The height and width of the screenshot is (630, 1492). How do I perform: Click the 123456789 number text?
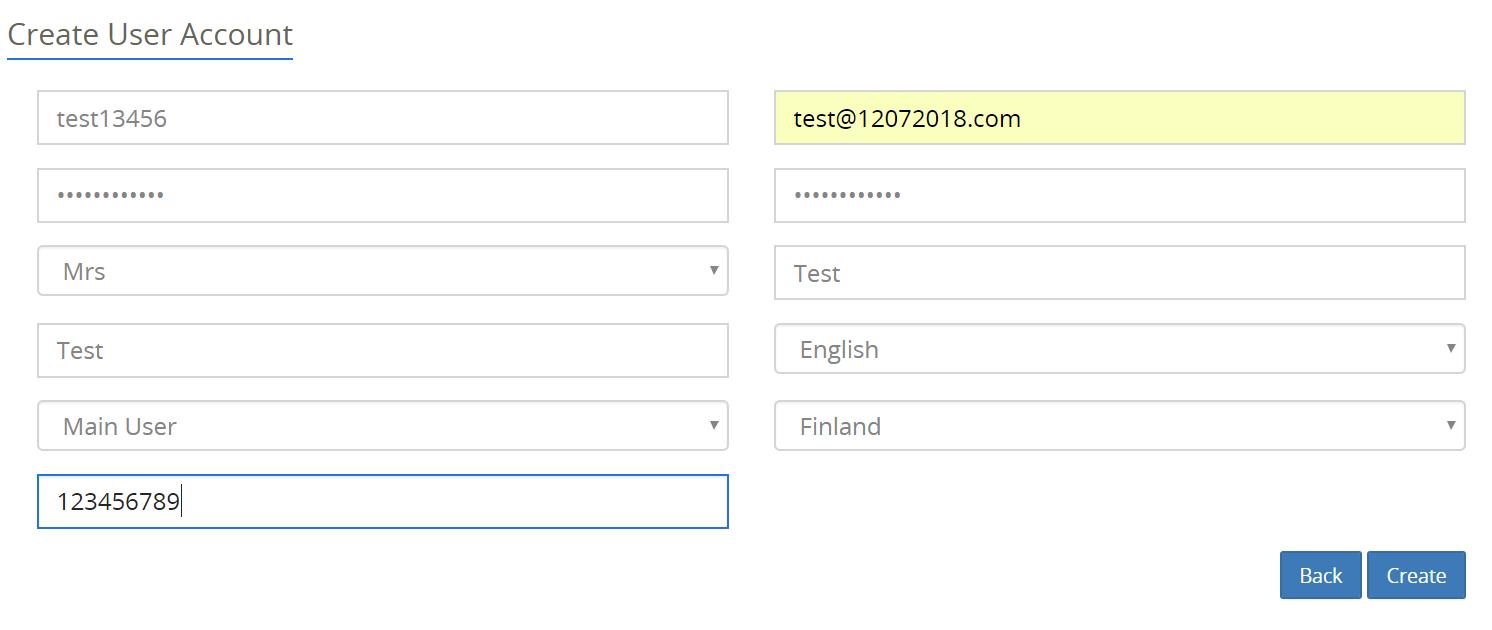pos(118,502)
